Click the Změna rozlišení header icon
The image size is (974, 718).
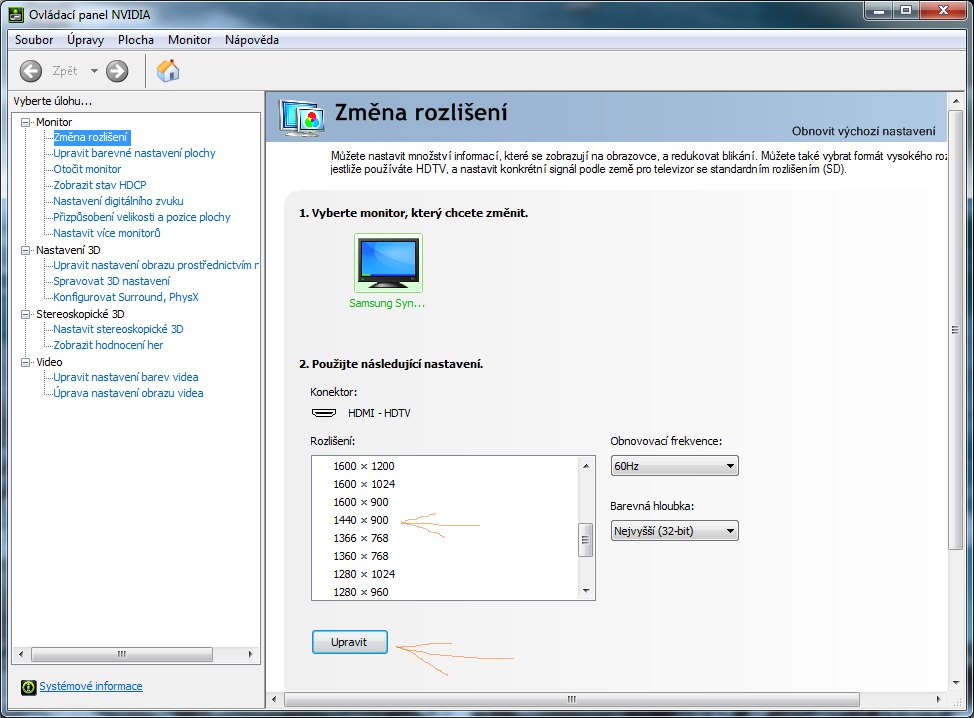coord(302,117)
